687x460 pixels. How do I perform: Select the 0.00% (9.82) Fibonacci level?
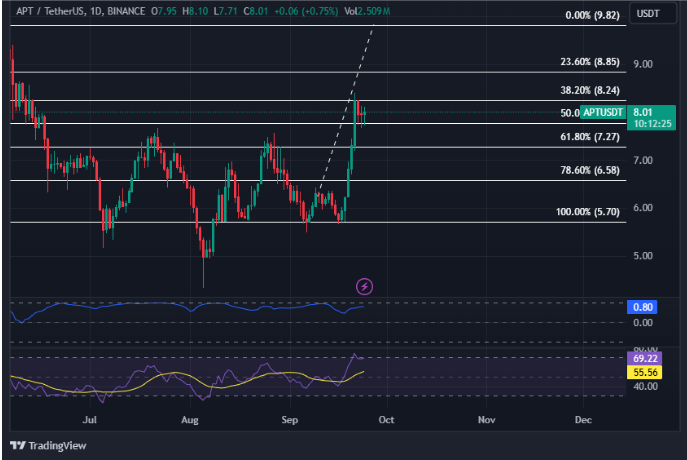pyautogui.click(x=593, y=16)
